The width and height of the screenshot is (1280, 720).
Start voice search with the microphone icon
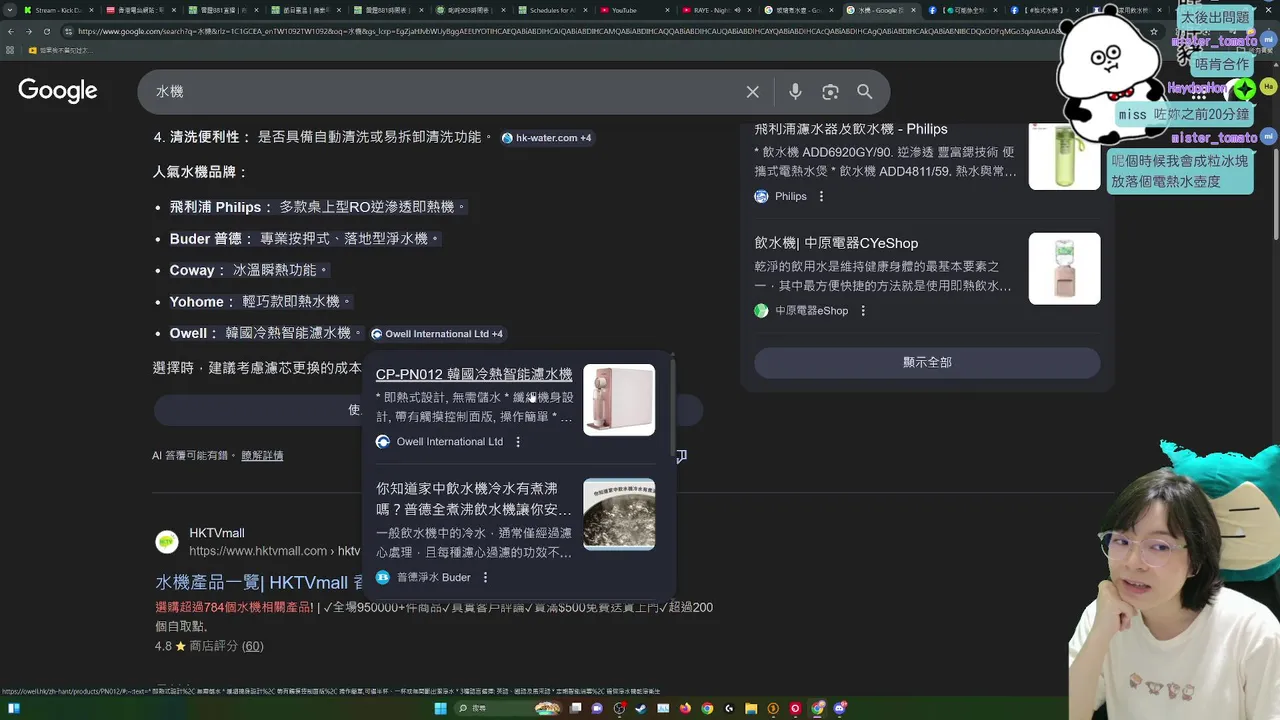pyautogui.click(x=795, y=92)
